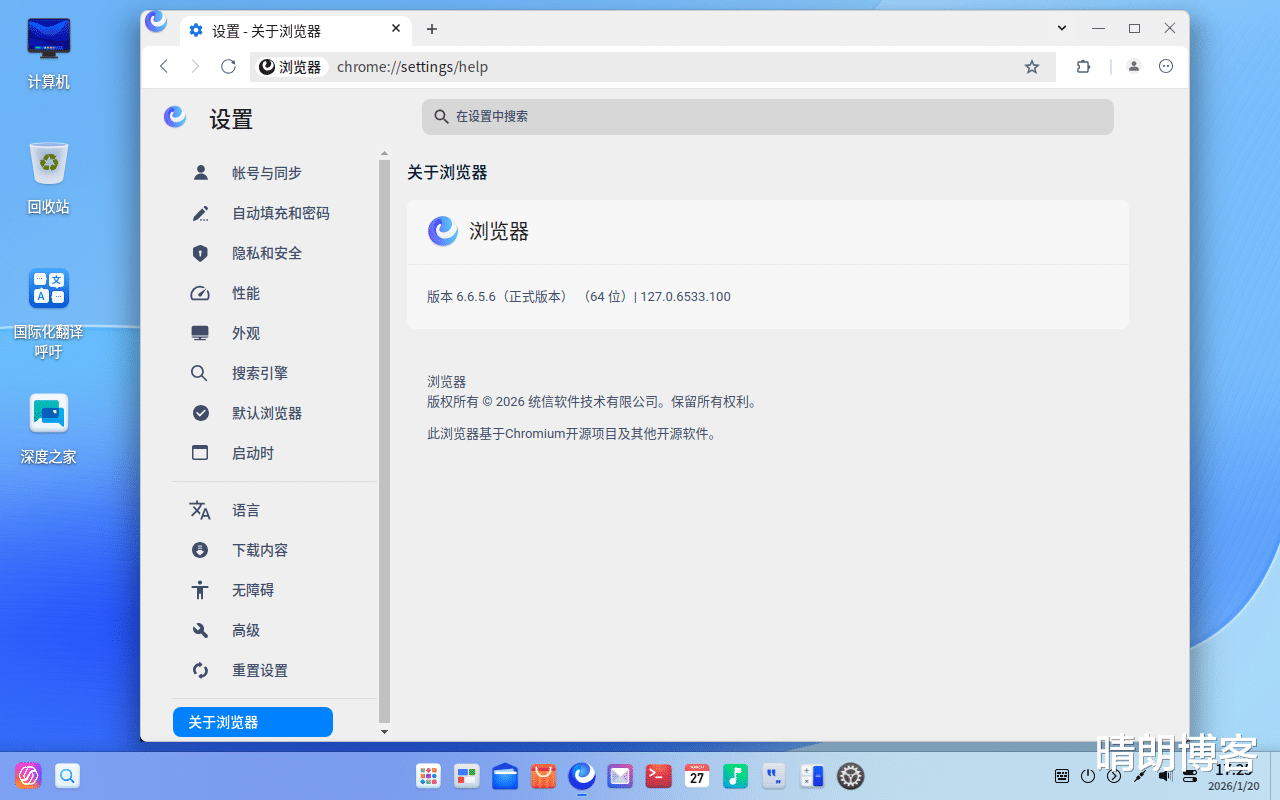1280x800 pixels.
Task: Open the calculator in the dock
Action: click(812, 776)
